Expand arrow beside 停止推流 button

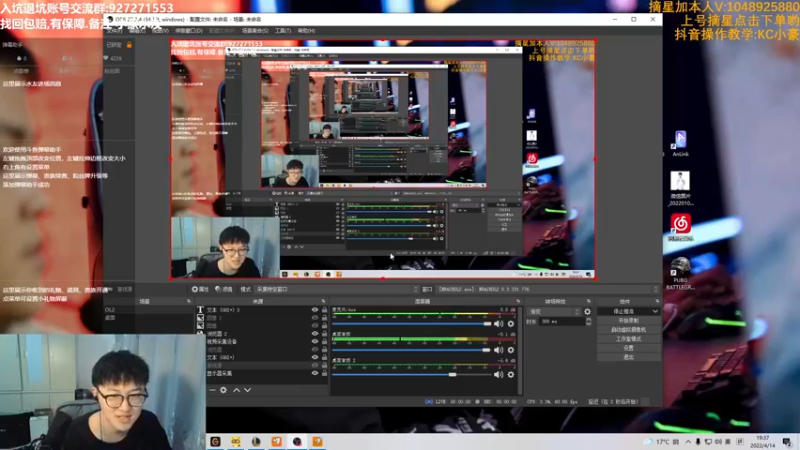[655, 311]
